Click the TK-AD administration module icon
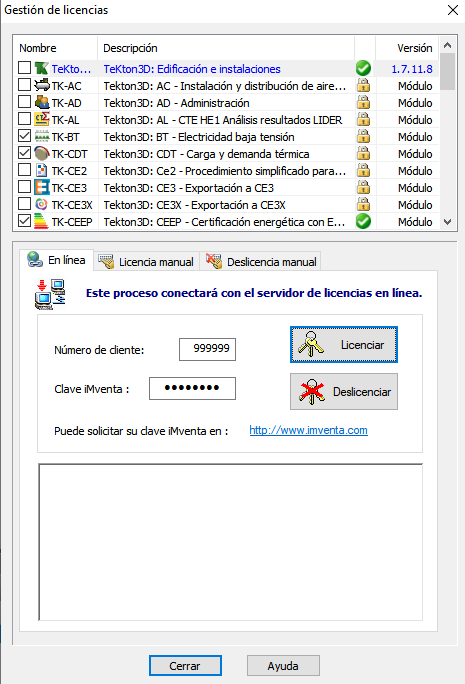 click(42, 102)
